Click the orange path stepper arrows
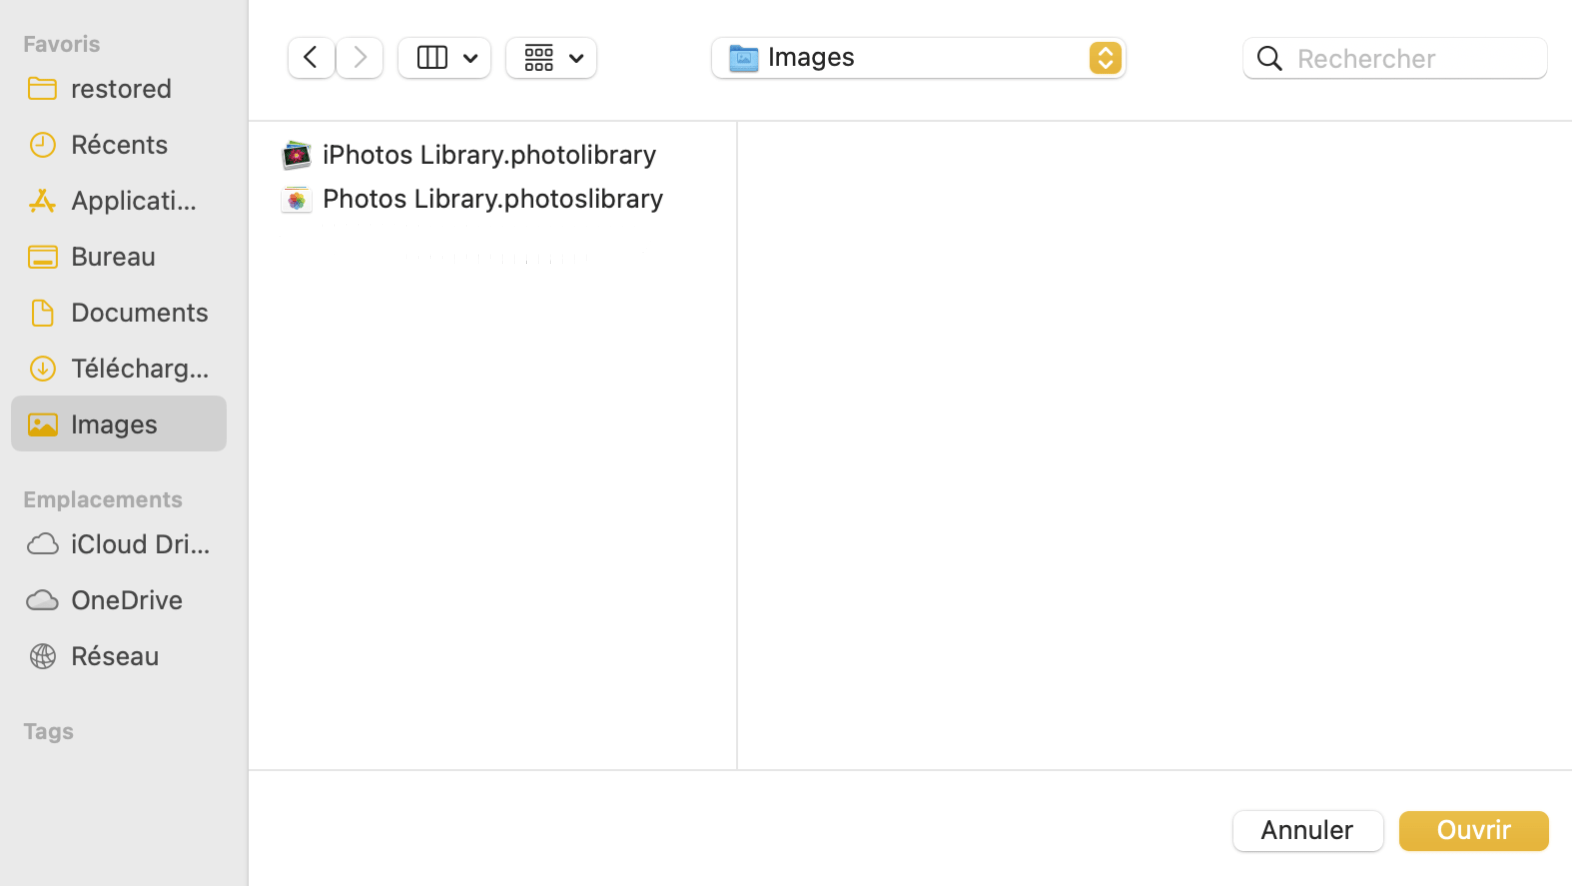Viewport: 1572px width, 886px height. [x=1105, y=58]
